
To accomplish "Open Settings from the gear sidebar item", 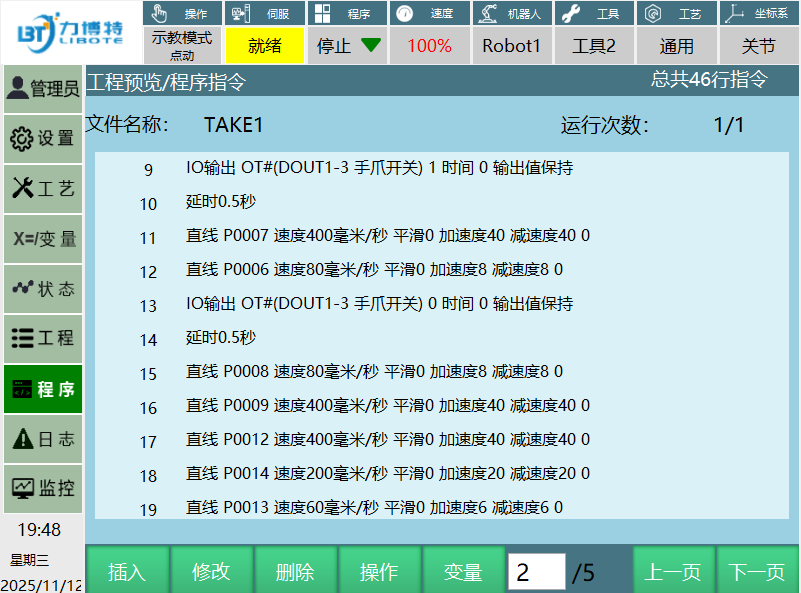I will pos(42,139).
